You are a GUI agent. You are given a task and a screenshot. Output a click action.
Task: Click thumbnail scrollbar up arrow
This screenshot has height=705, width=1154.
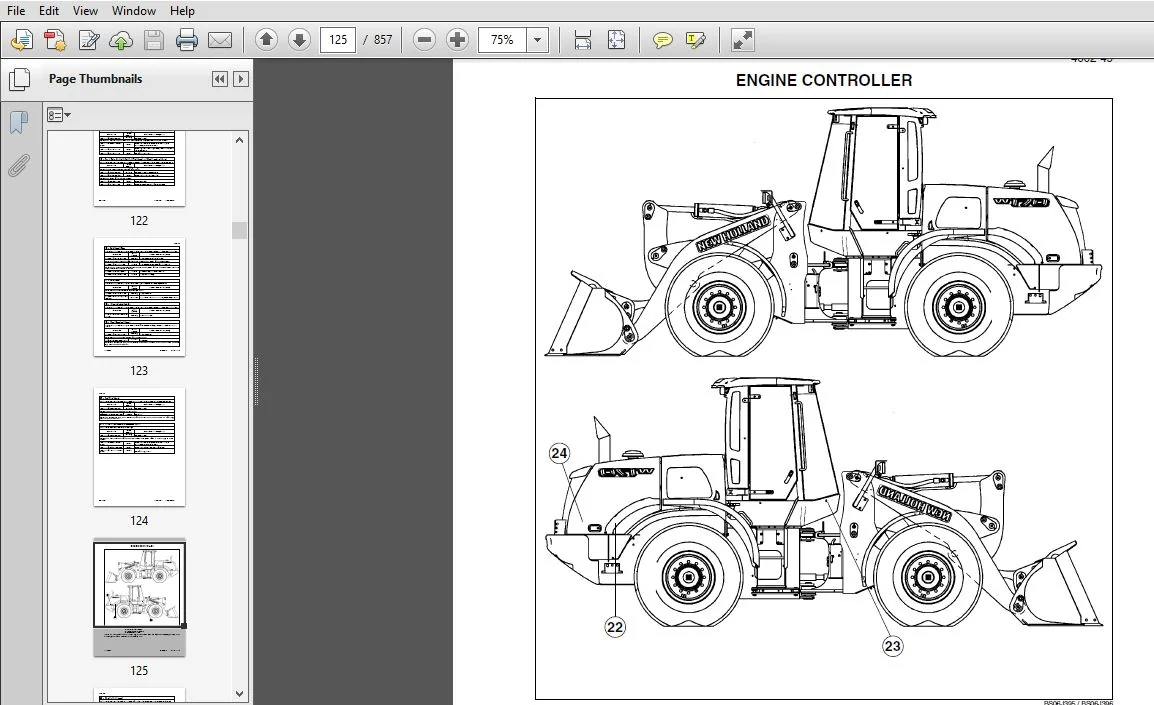click(x=239, y=140)
